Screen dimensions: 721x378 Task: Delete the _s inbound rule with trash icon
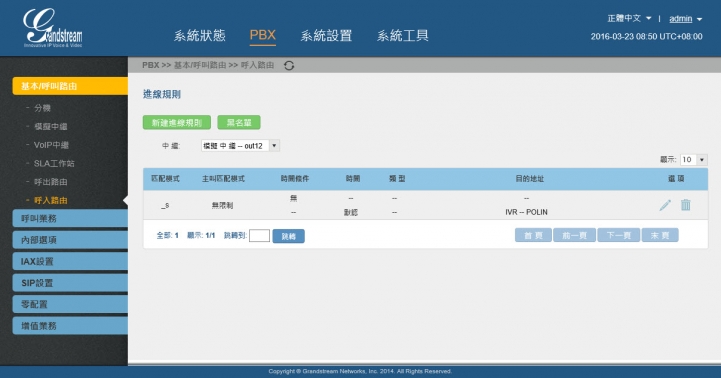686,205
